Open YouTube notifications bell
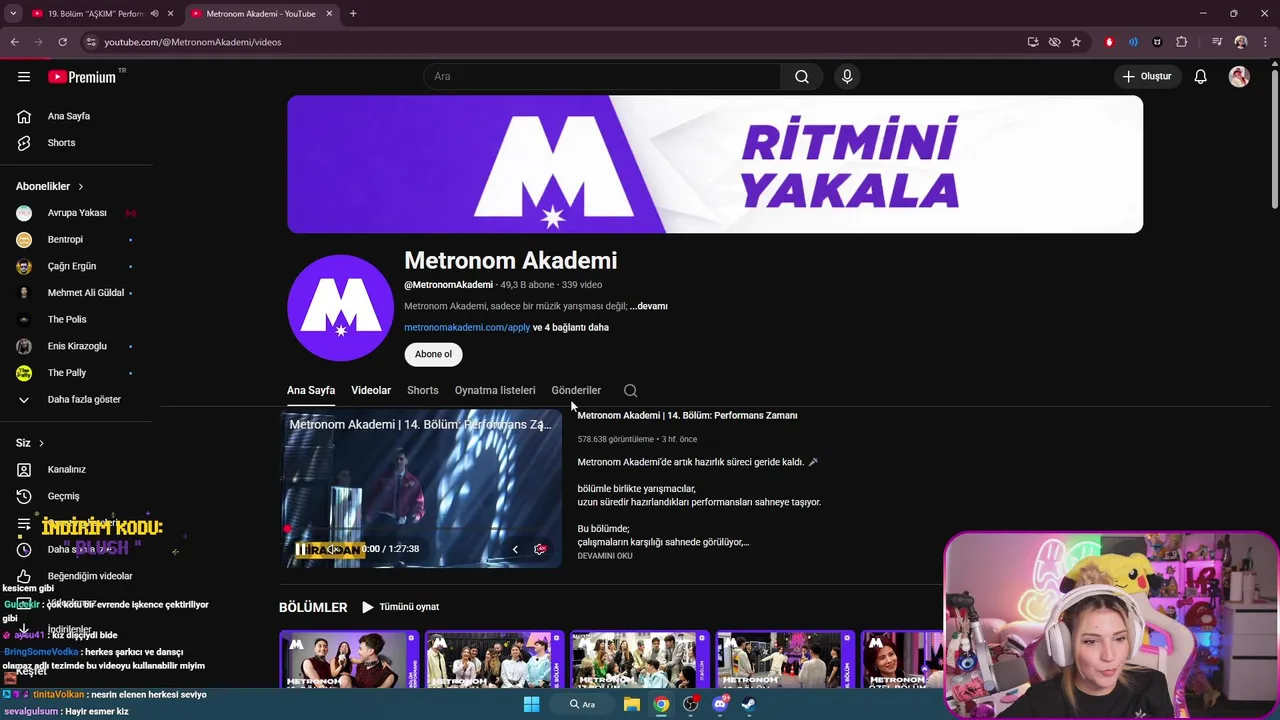 (x=1201, y=77)
